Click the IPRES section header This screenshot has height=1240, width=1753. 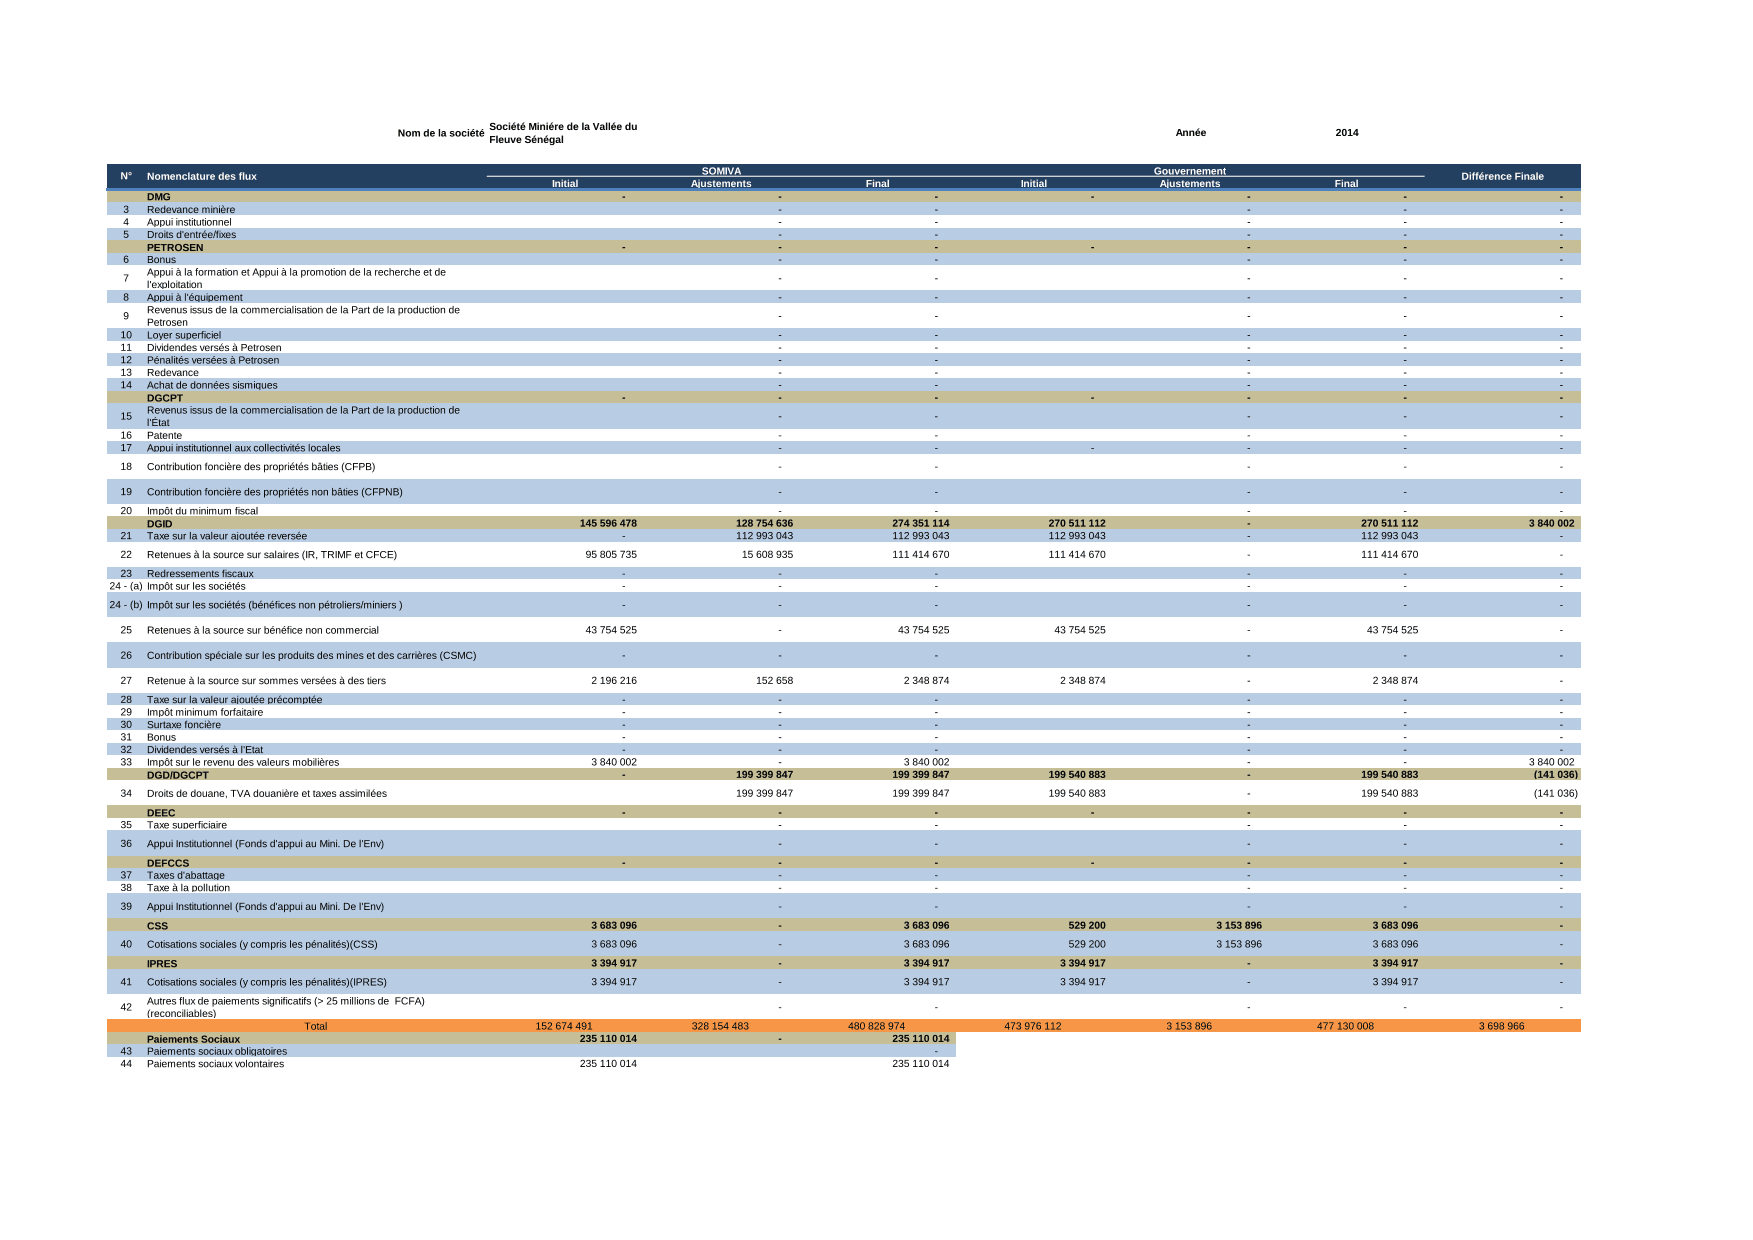162,964
